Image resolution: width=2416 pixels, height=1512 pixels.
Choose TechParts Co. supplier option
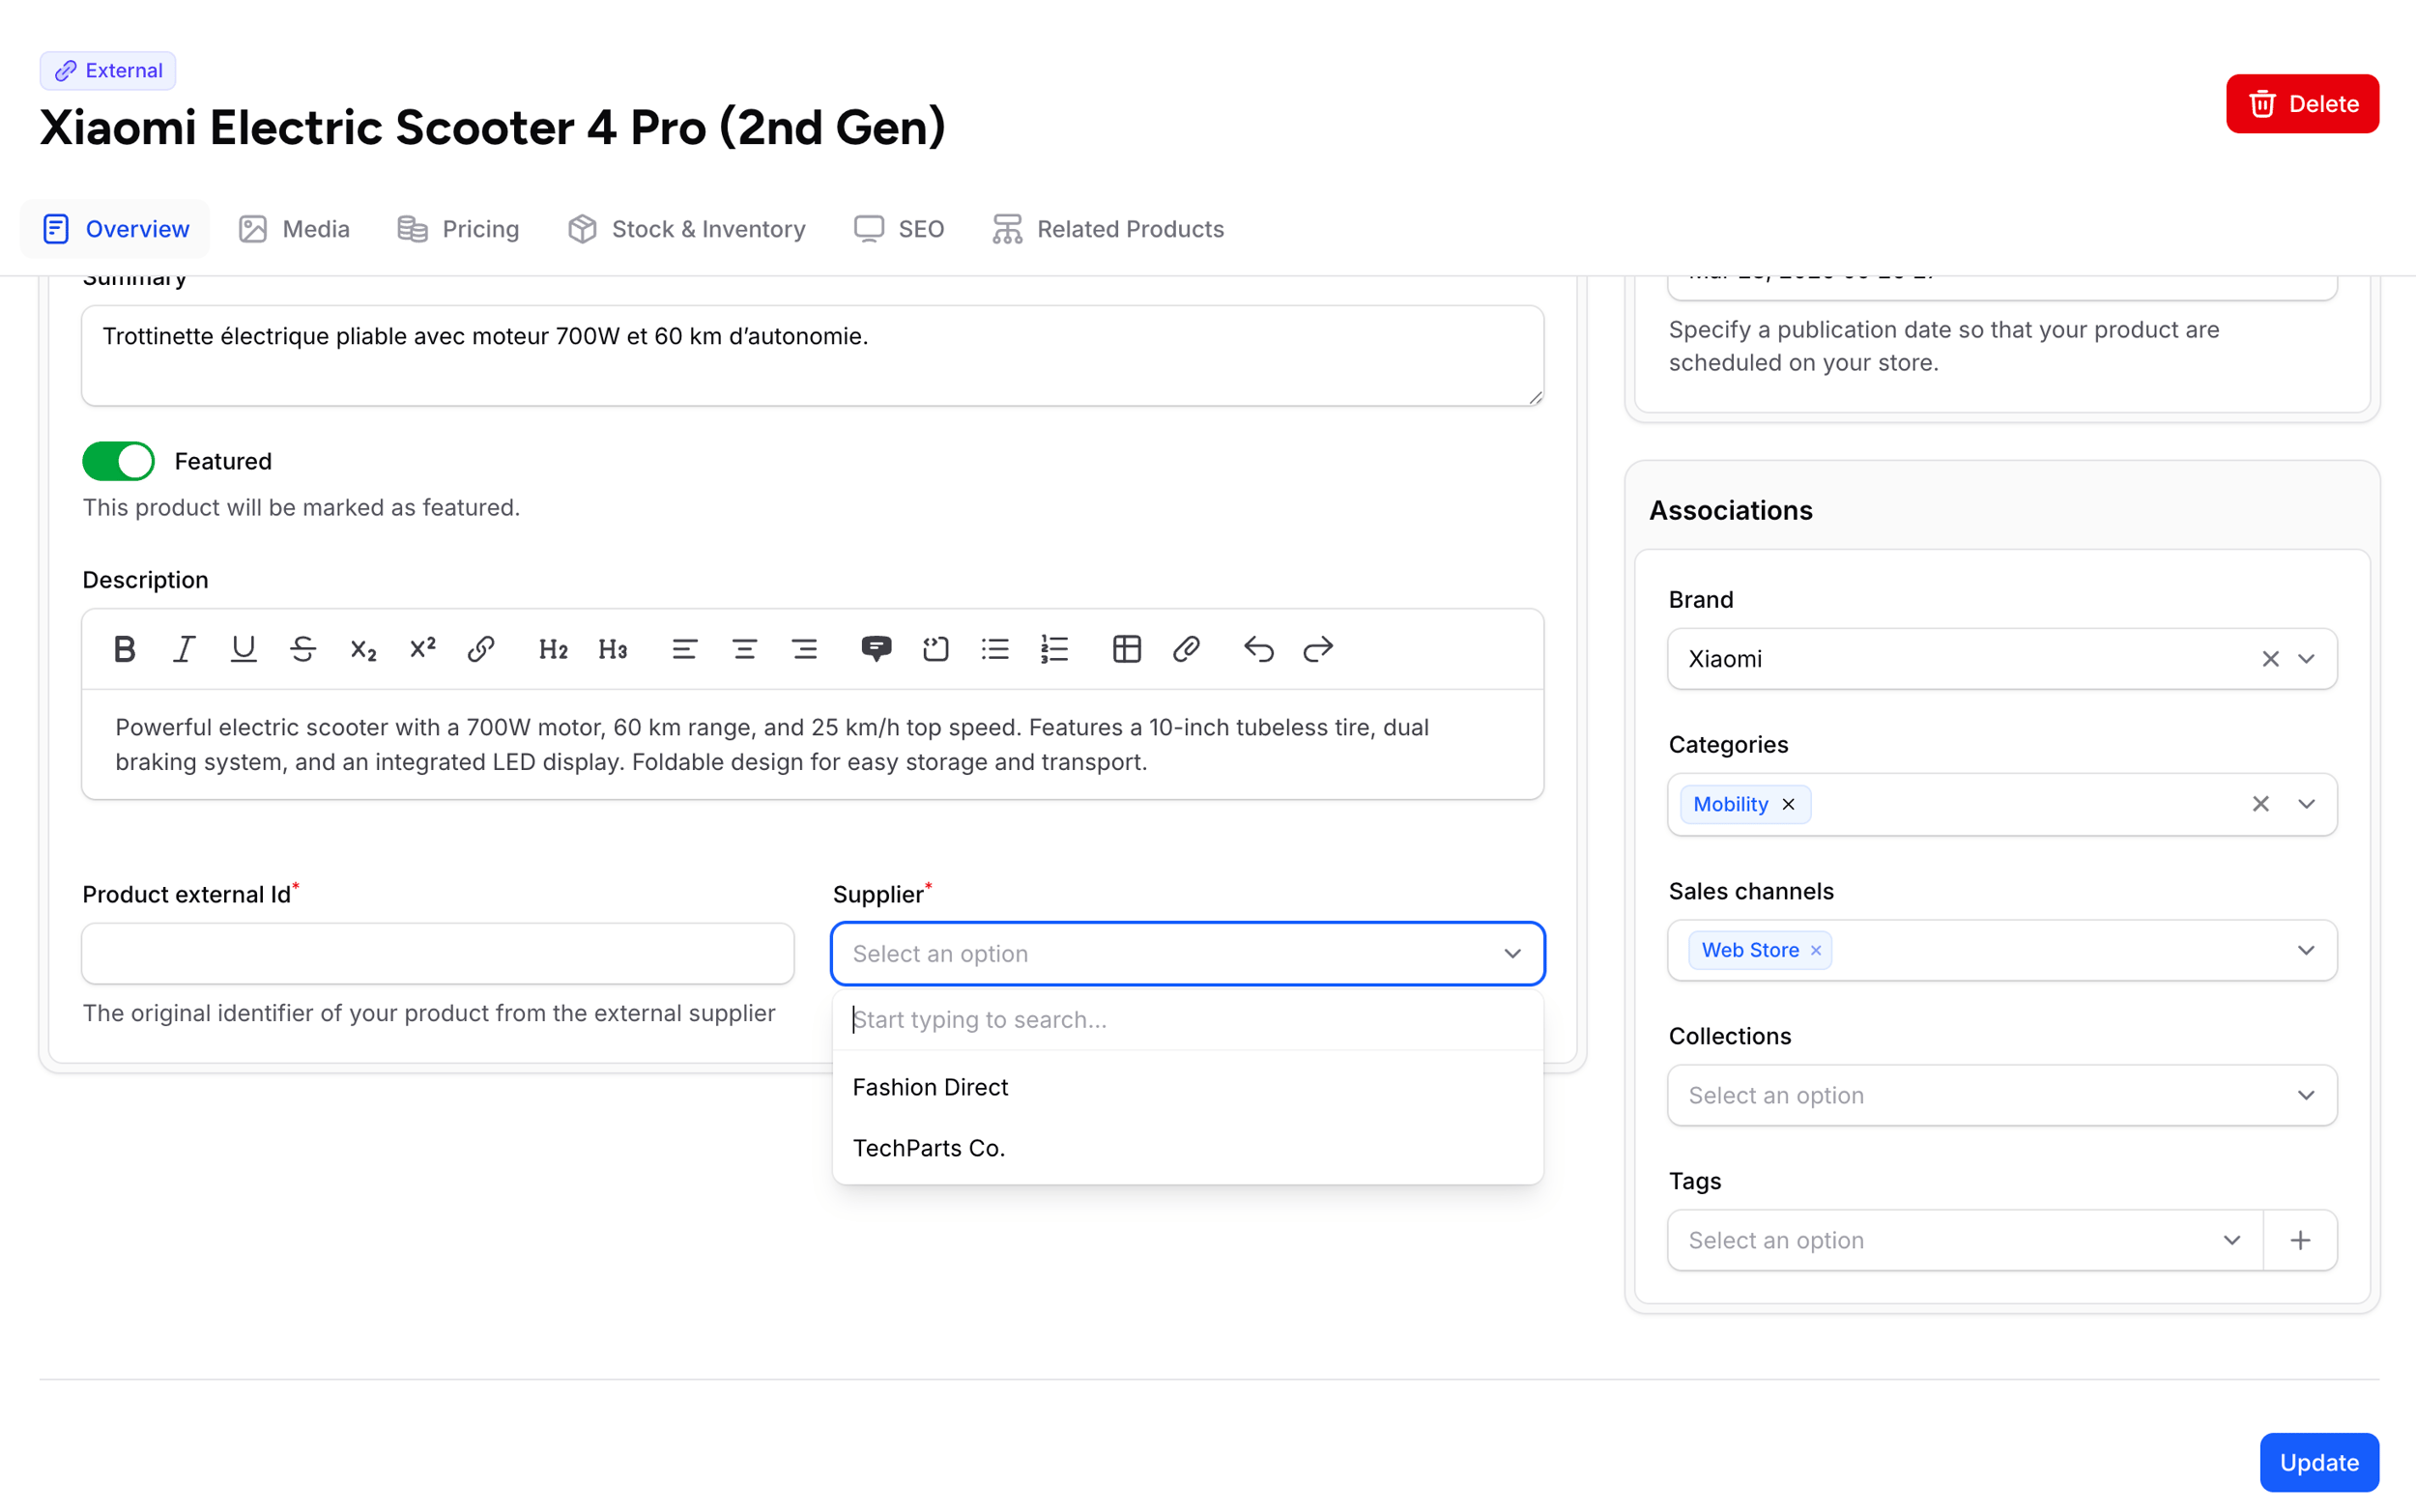pos(1188,1148)
